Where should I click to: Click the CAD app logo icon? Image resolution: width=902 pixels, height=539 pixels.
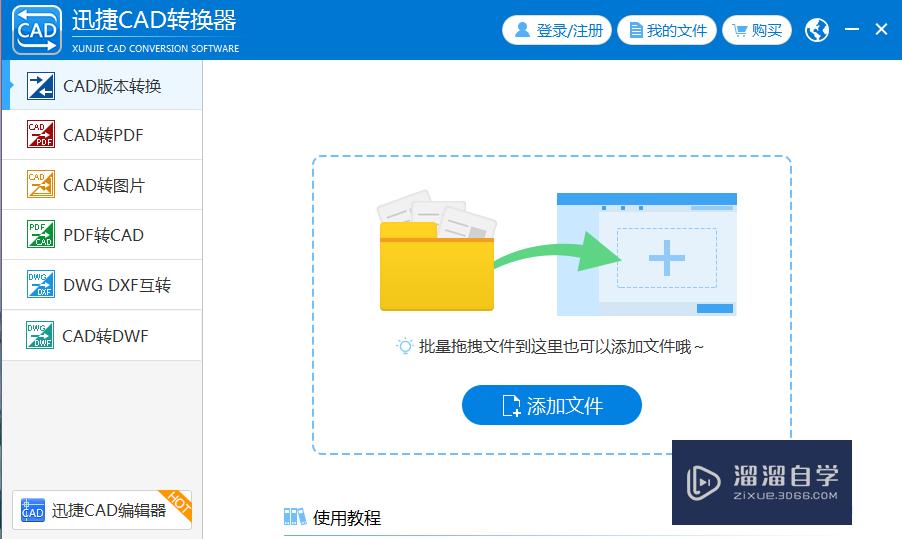[37, 30]
